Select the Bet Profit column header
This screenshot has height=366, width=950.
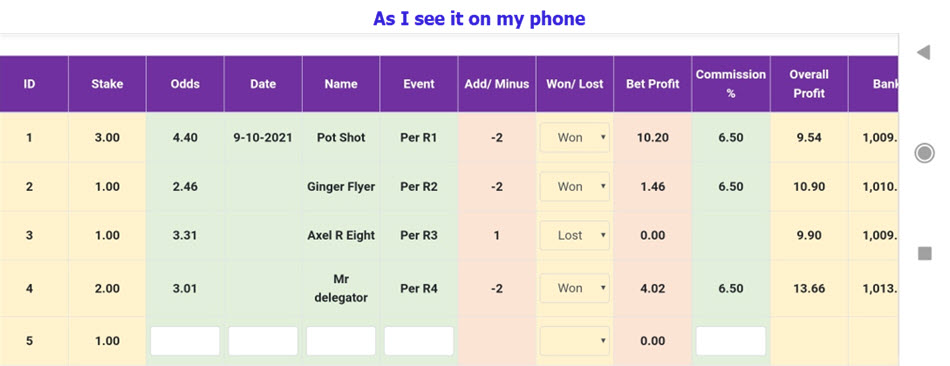tap(653, 84)
